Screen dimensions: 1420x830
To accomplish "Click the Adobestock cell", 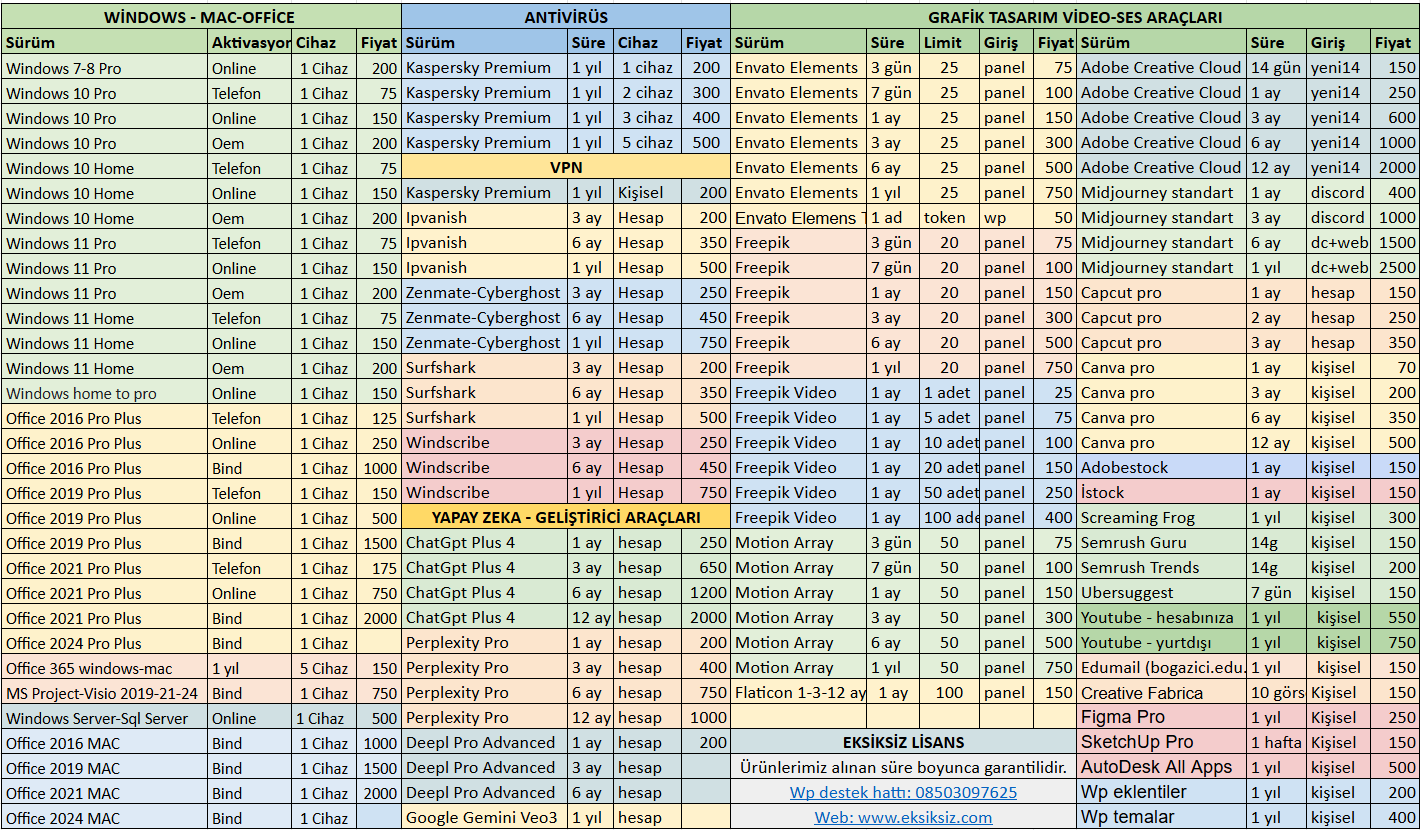I will point(1162,467).
